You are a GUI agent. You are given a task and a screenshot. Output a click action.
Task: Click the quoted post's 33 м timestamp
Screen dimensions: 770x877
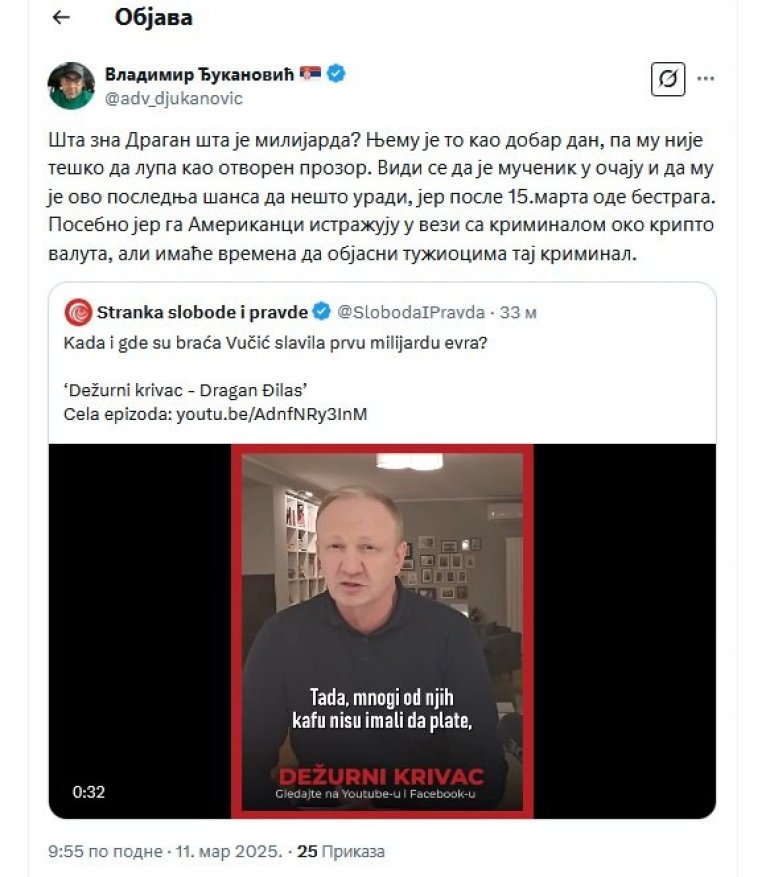[x=518, y=312]
